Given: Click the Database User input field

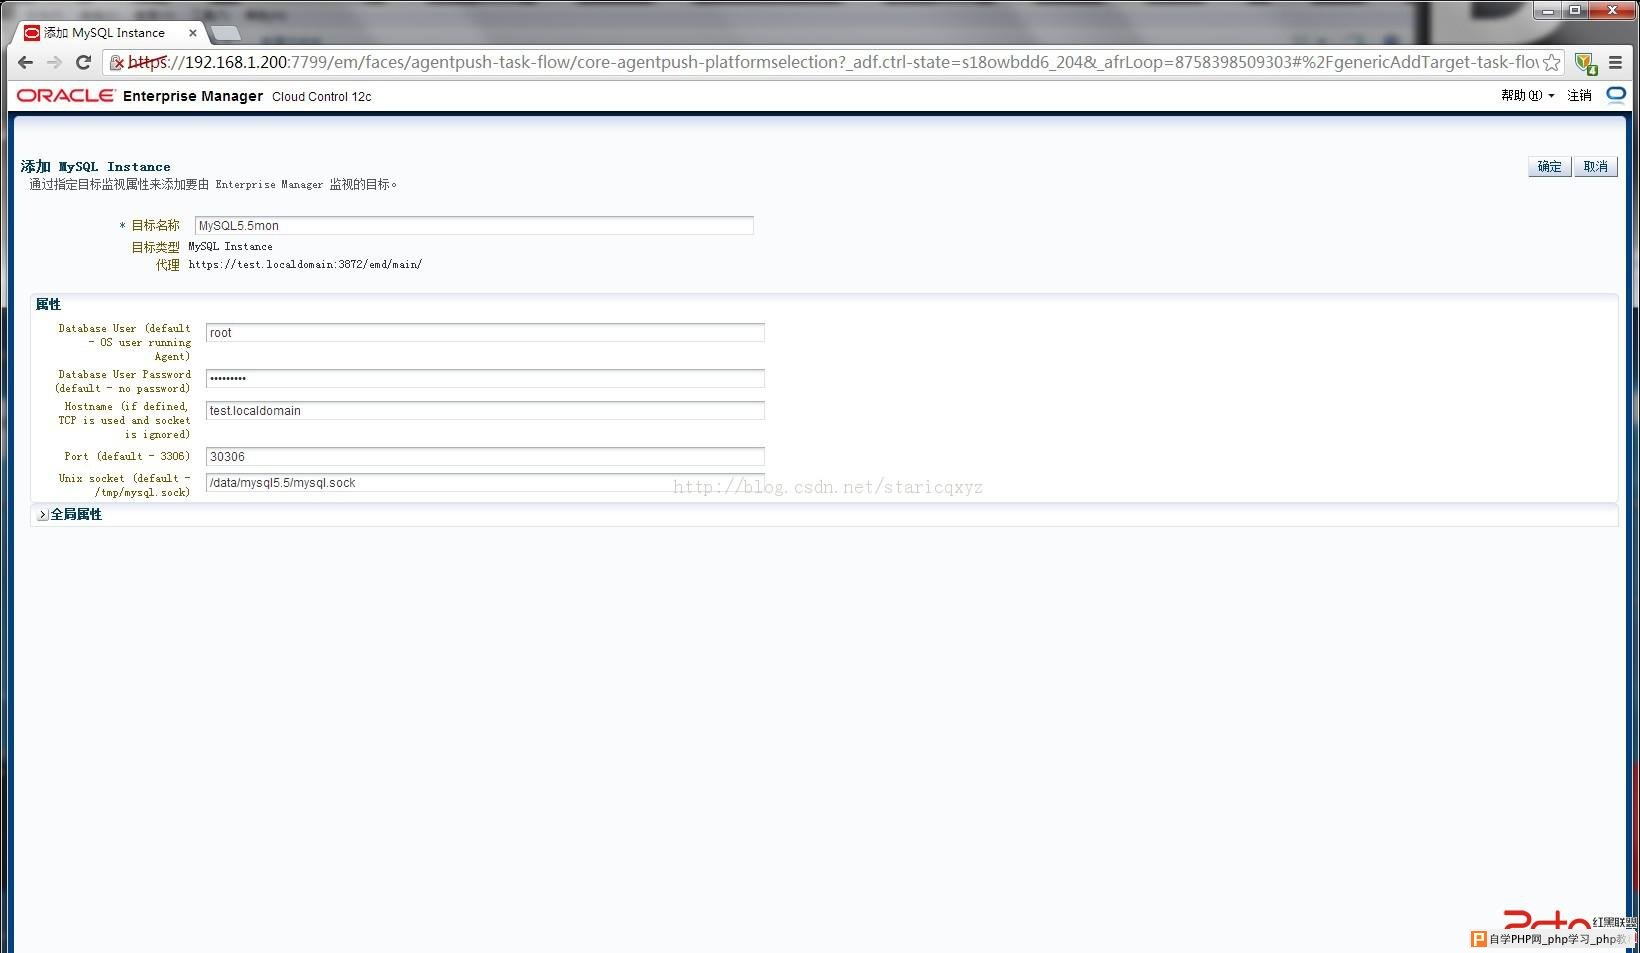Looking at the screenshot, I should [x=485, y=333].
